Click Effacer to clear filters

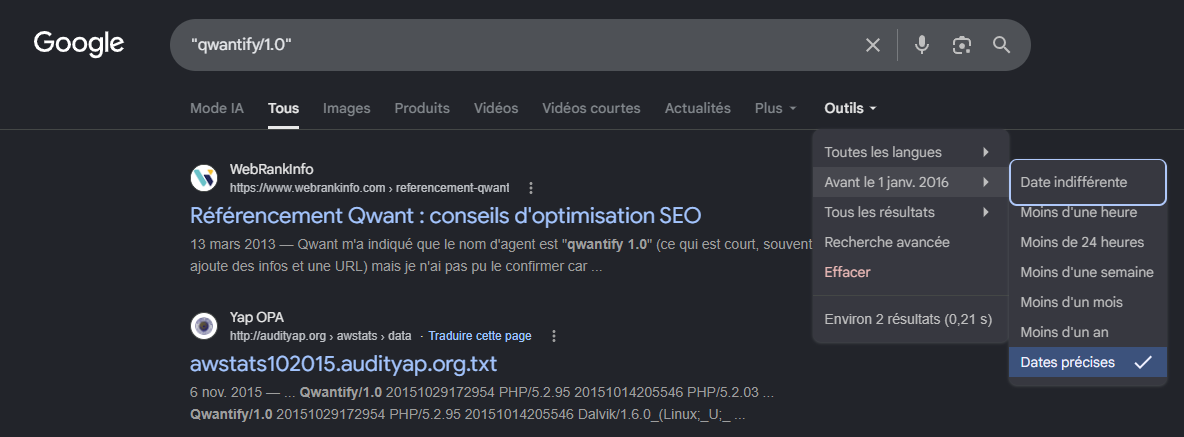coord(911,272)
